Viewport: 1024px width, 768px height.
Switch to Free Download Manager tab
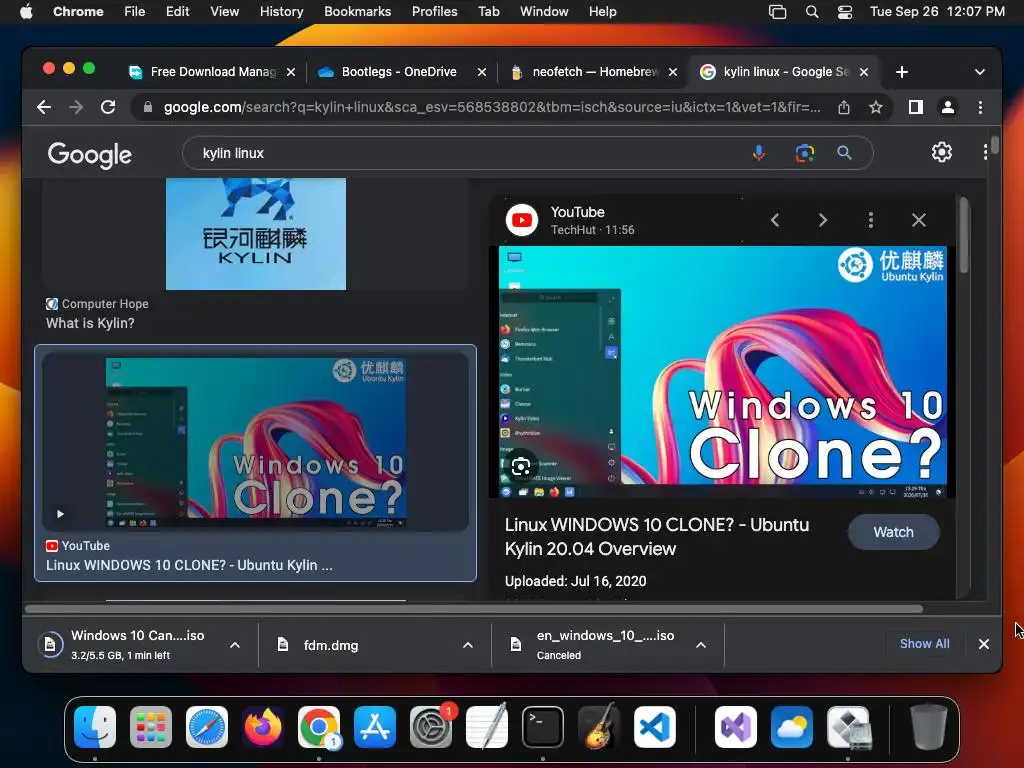[x=213, y=72]
